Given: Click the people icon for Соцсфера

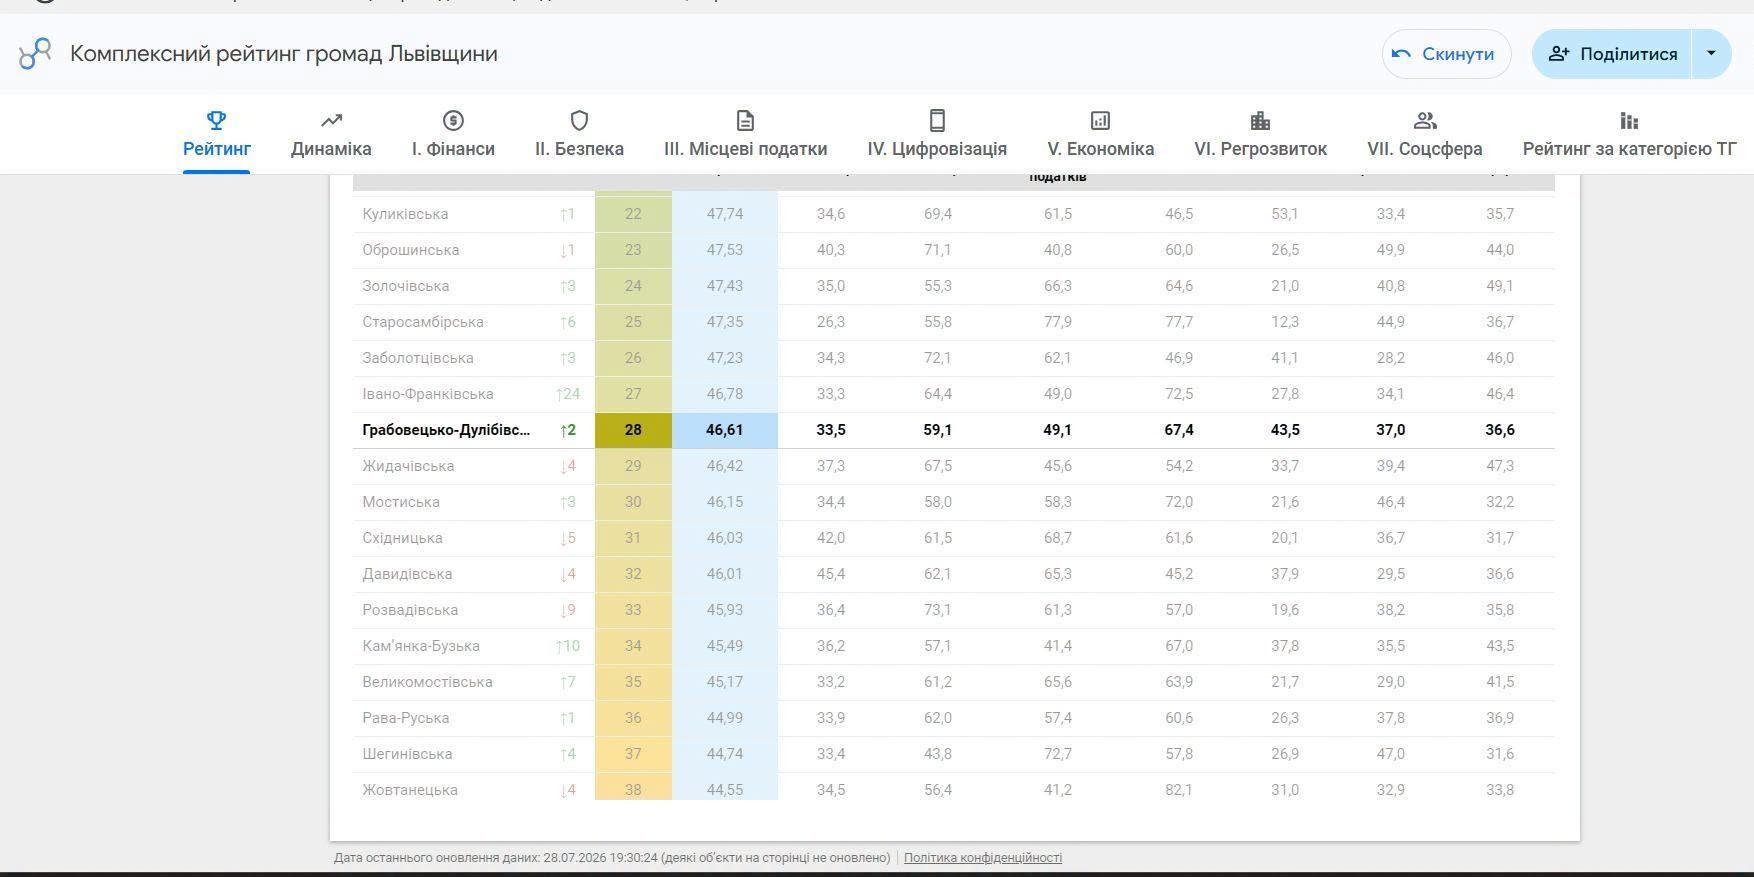Looking at the screenshot, I should [x=1425, y=121].
